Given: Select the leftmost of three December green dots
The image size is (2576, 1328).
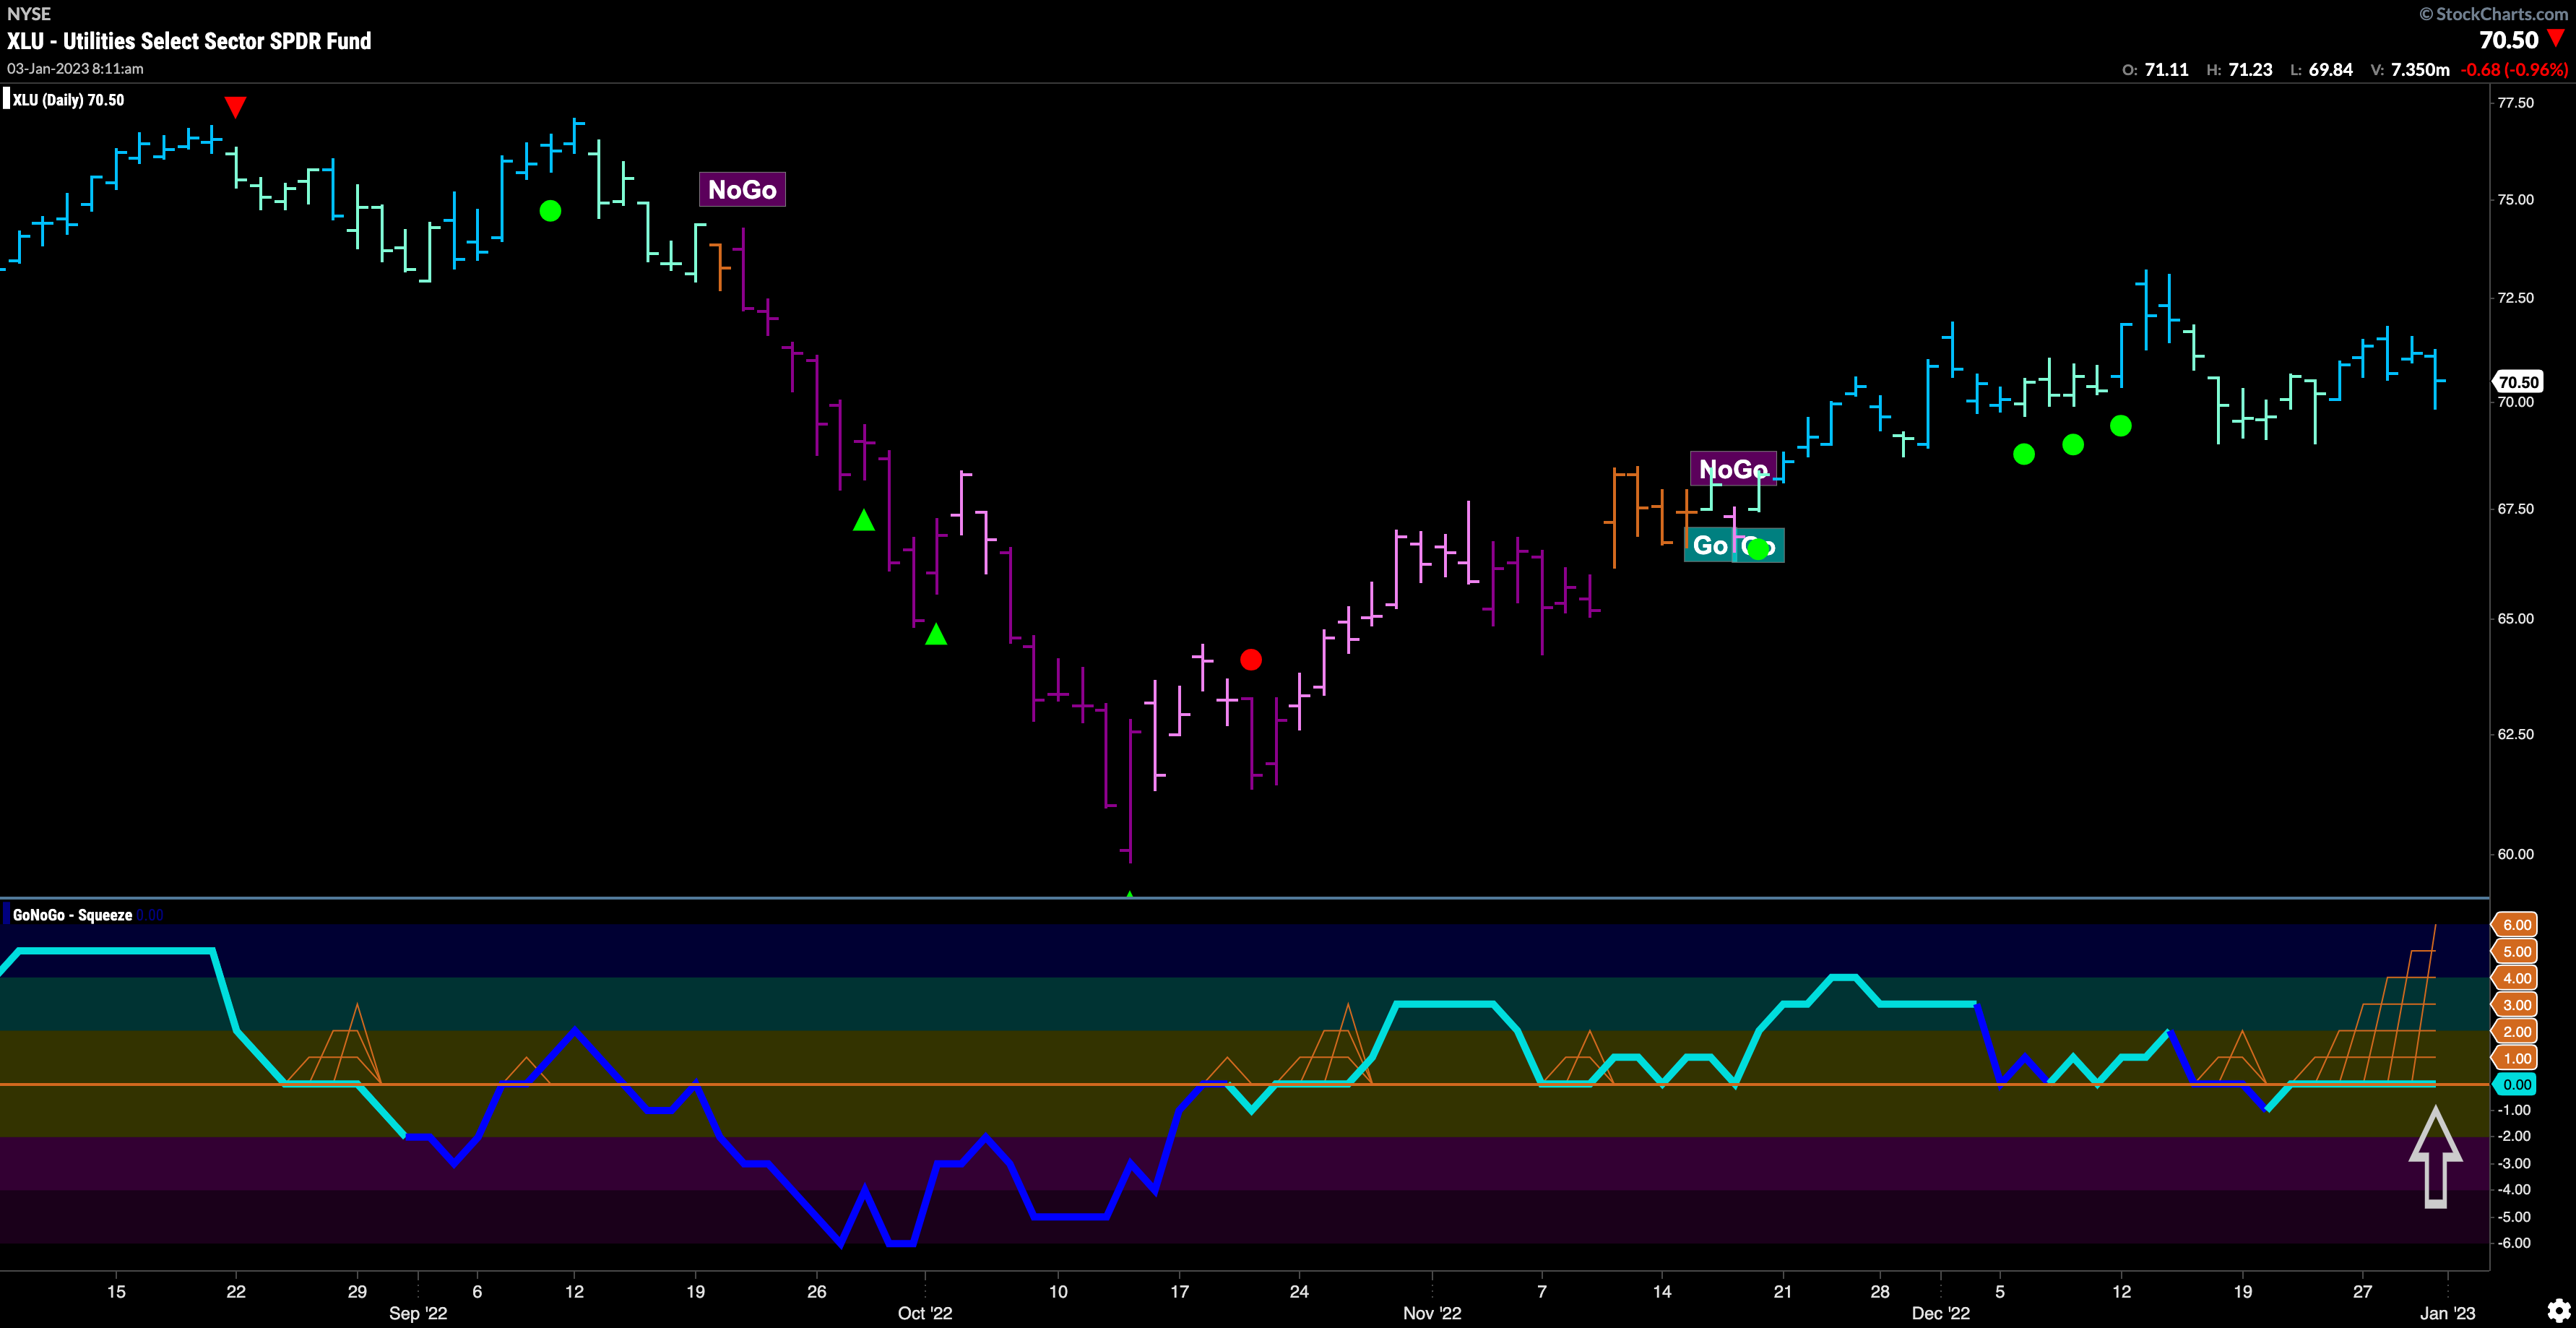Looking at the screenshot, I should pos(2024,454).
